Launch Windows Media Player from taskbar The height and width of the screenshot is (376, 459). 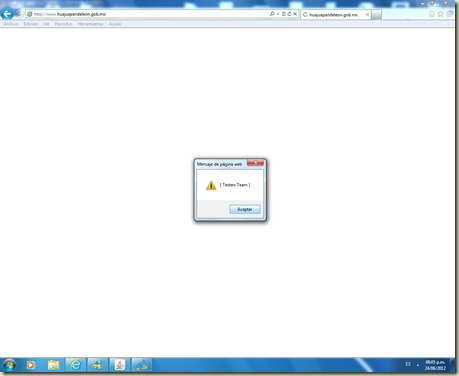pyautogui.click(x=31, y=365)
